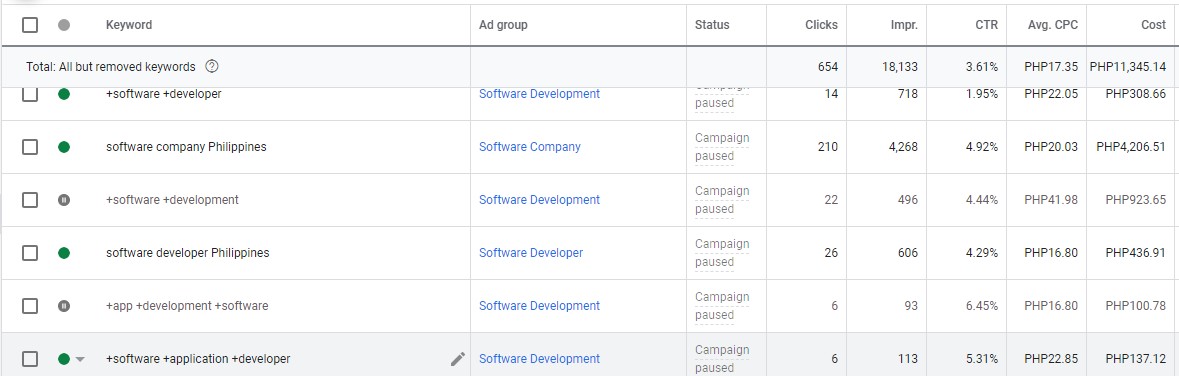Open help icon beside Total: All but removed keywords
This screenshot has width=1179, height=376.
(212, 67)
